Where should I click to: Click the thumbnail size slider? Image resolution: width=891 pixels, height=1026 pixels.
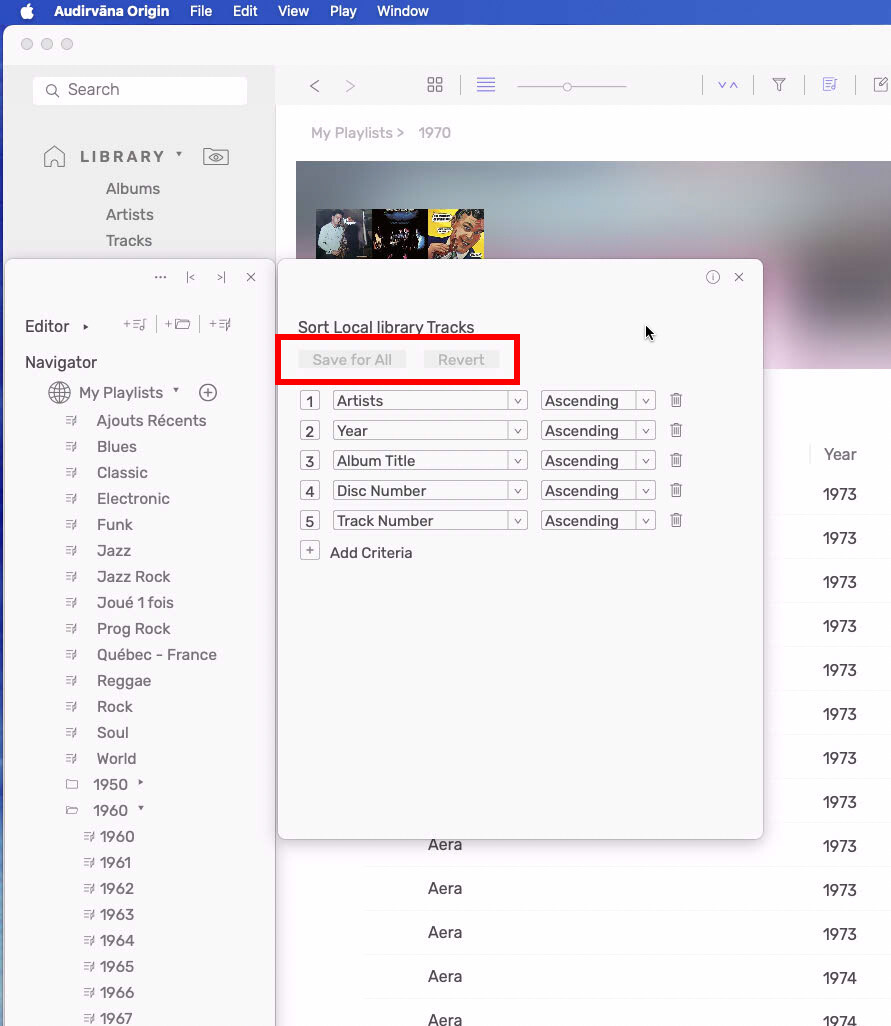pyautogui.click(x=568, y=87)
